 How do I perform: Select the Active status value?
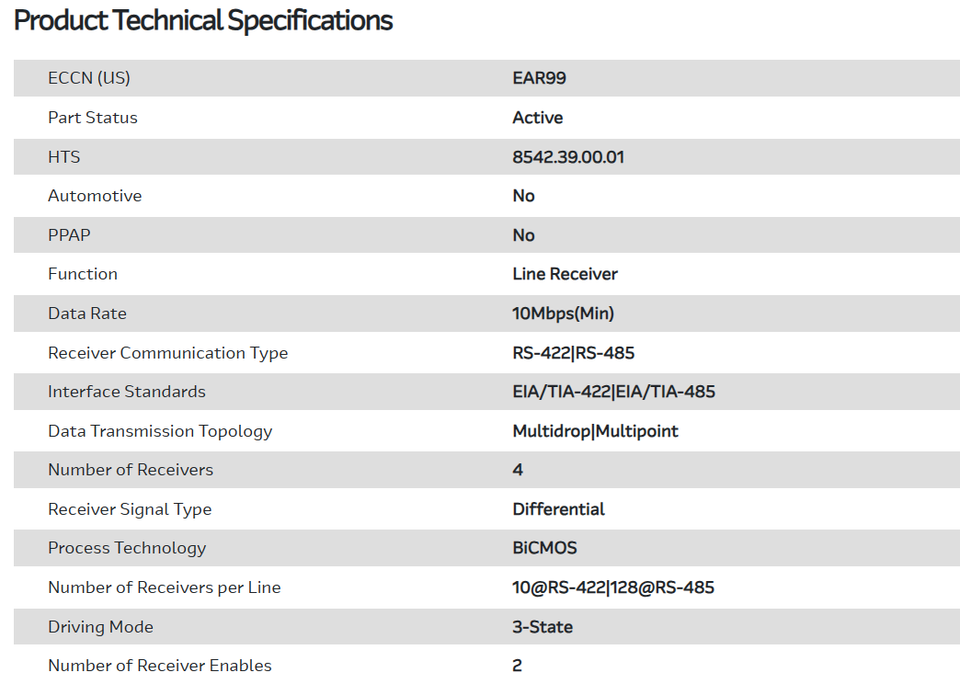click(x=538, y=117)
